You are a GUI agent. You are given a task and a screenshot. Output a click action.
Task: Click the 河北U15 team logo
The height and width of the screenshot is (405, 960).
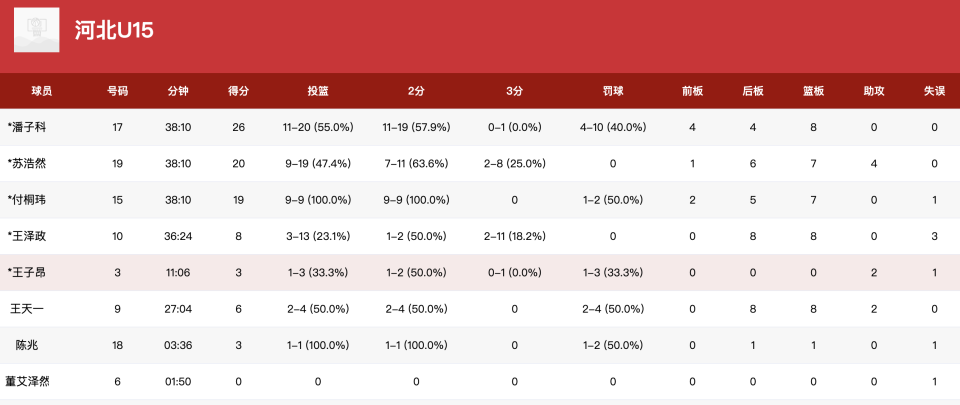(36, 30)
